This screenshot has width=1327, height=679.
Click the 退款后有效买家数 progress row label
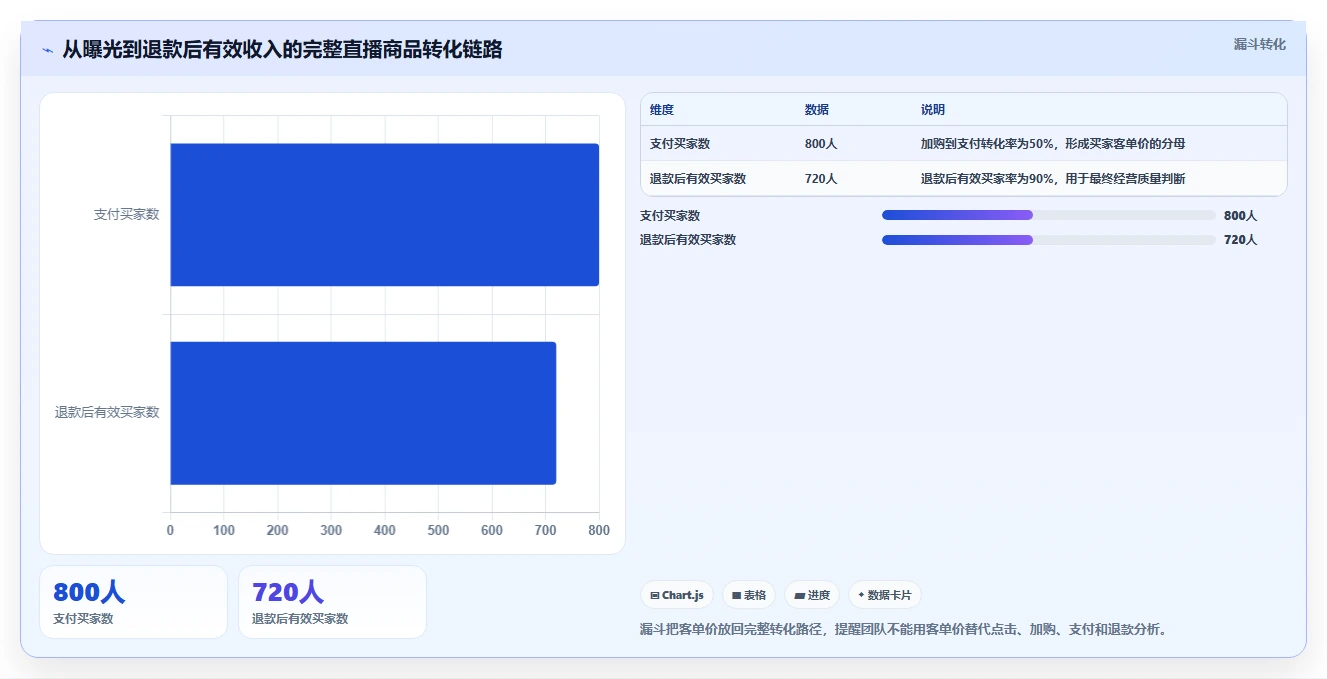point(688,240)
